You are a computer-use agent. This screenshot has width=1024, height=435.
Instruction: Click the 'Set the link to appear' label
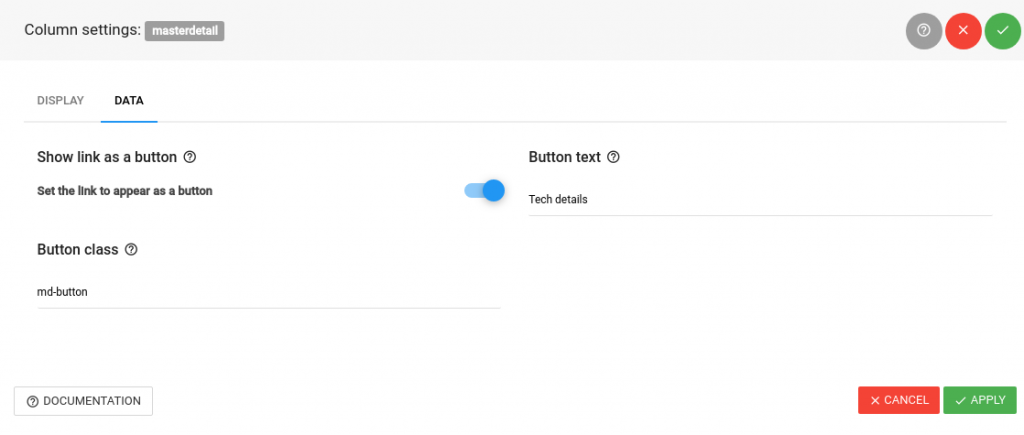(125, 191)
